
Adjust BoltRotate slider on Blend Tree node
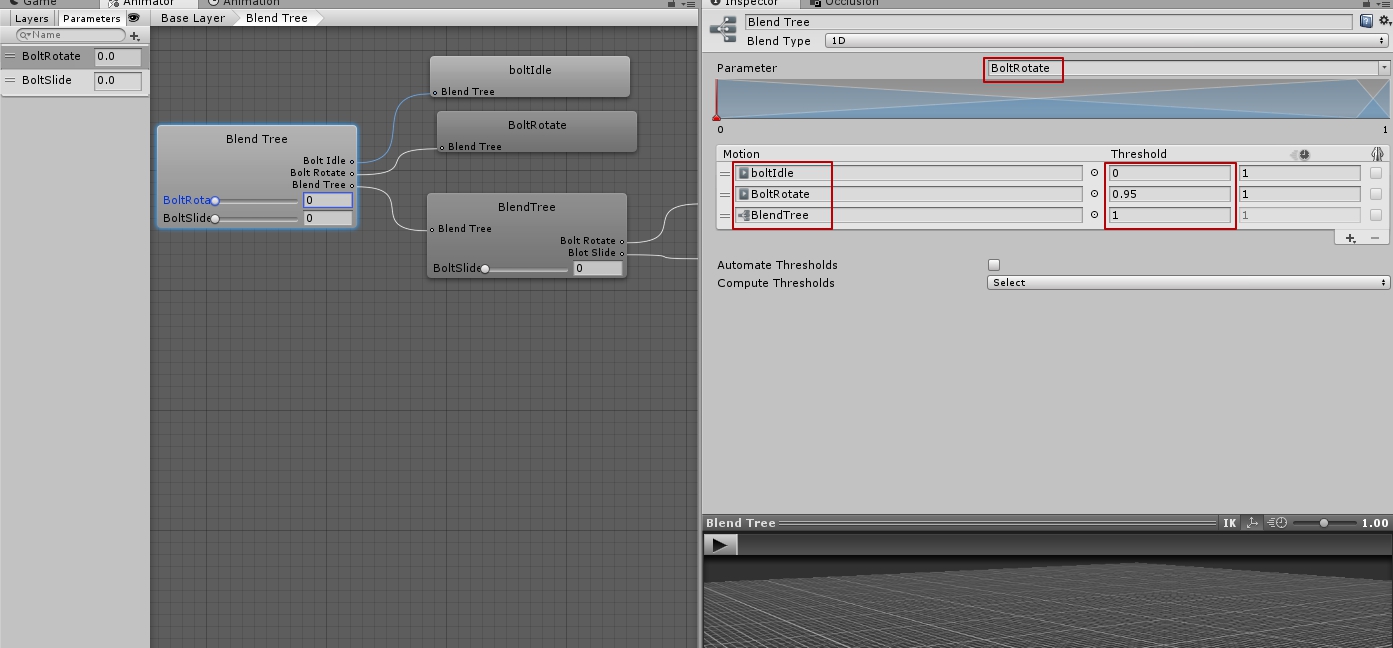coord(255,200)
